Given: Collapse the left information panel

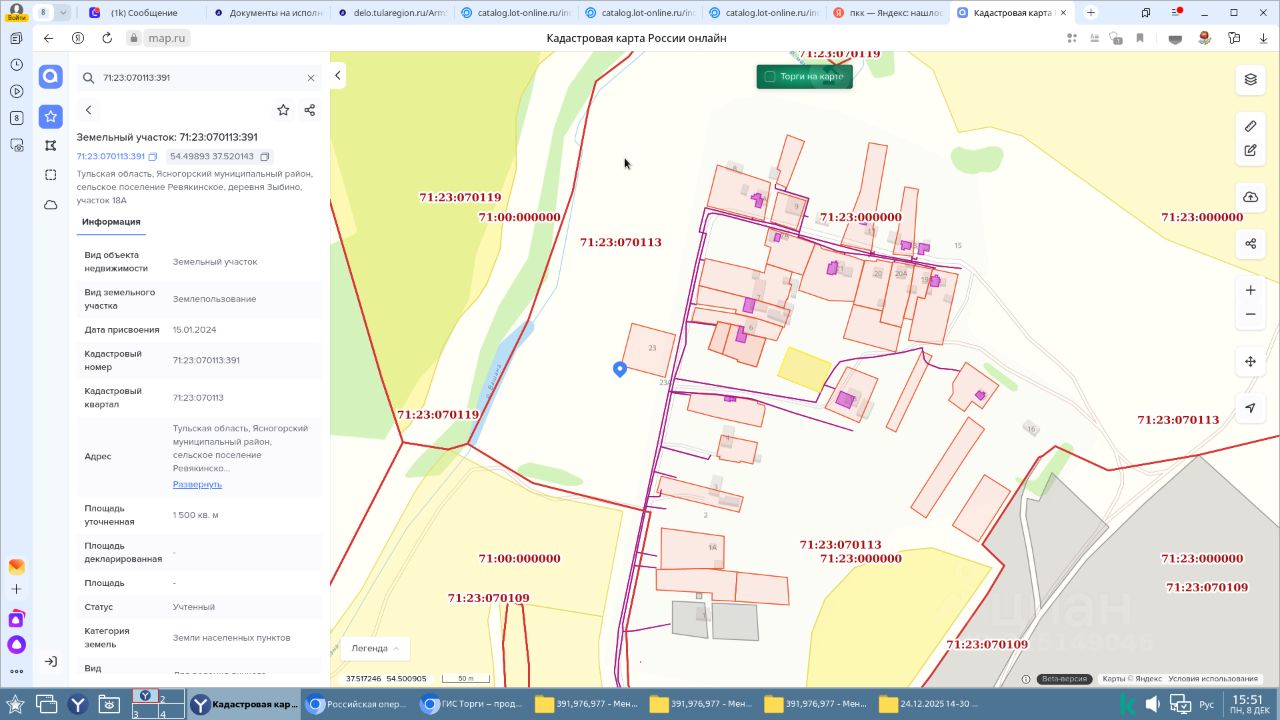Looking at the screenshot, I should [338, 76].
